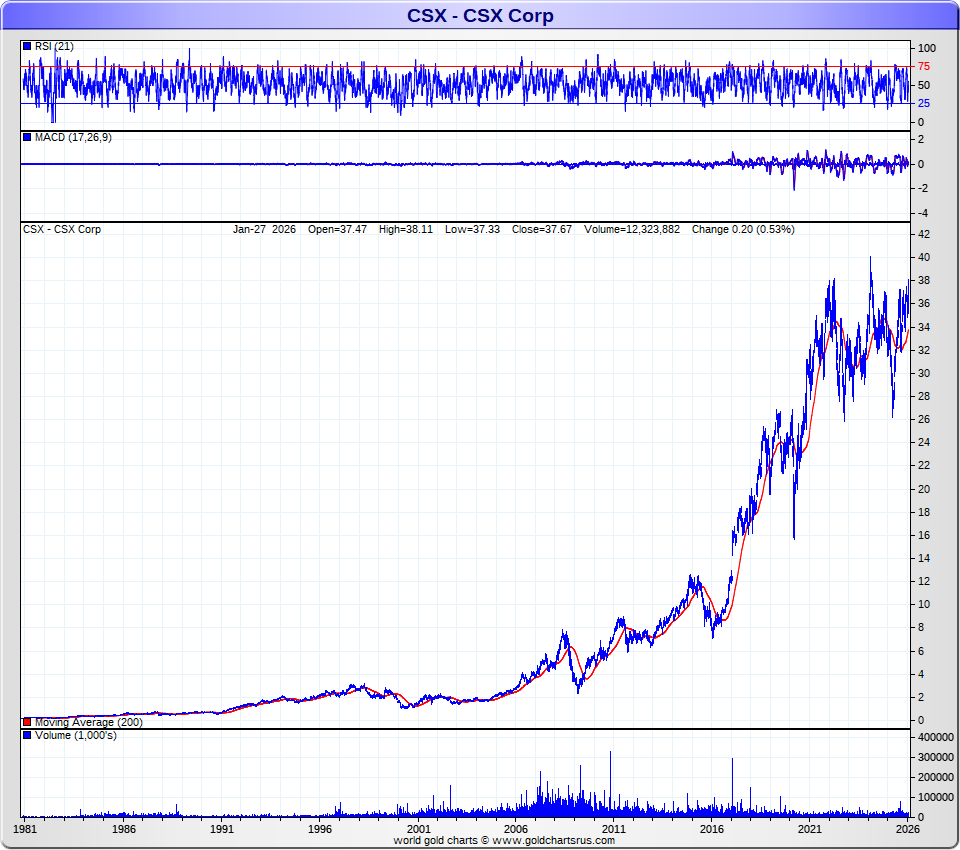960x850 pixels.
Task: Click the blue Volume legend square
Action: pos(27,735)
